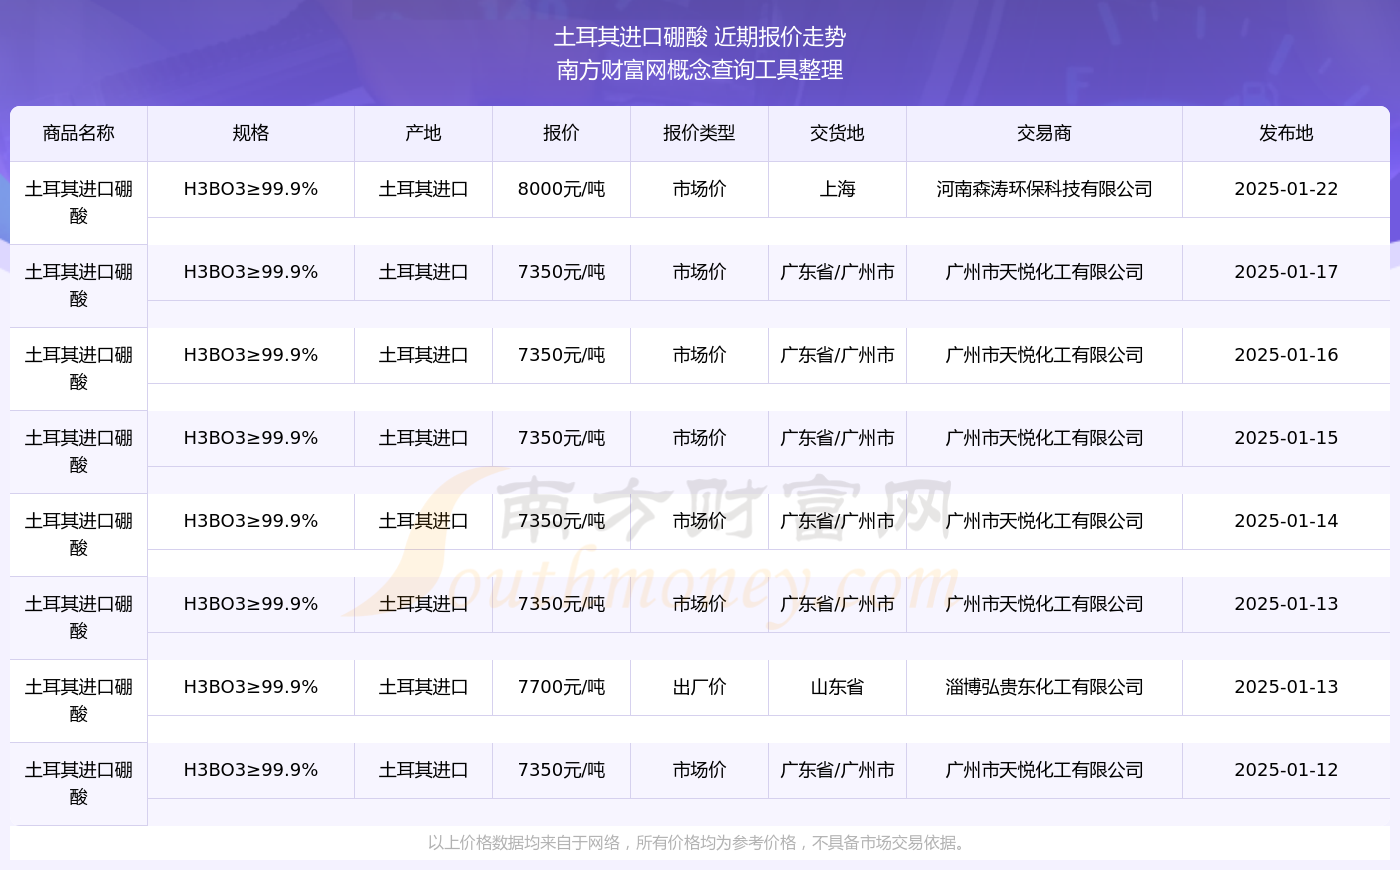Click 7350元/吨 in the 2025-01-17 row
Viewport: 1400px width, 870px height.
click(561, 272)
